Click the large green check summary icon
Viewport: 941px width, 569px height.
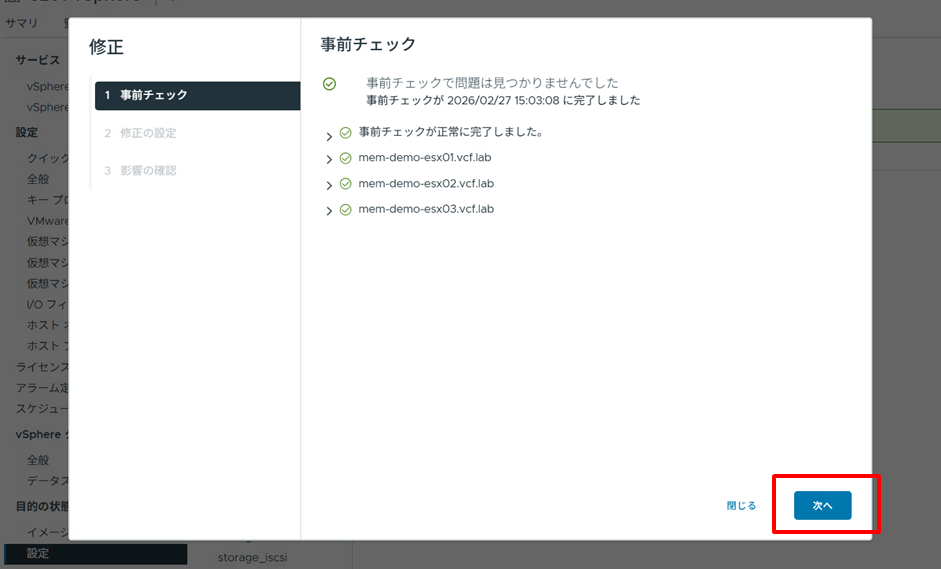pyautogui.click(x=330, y=84)
